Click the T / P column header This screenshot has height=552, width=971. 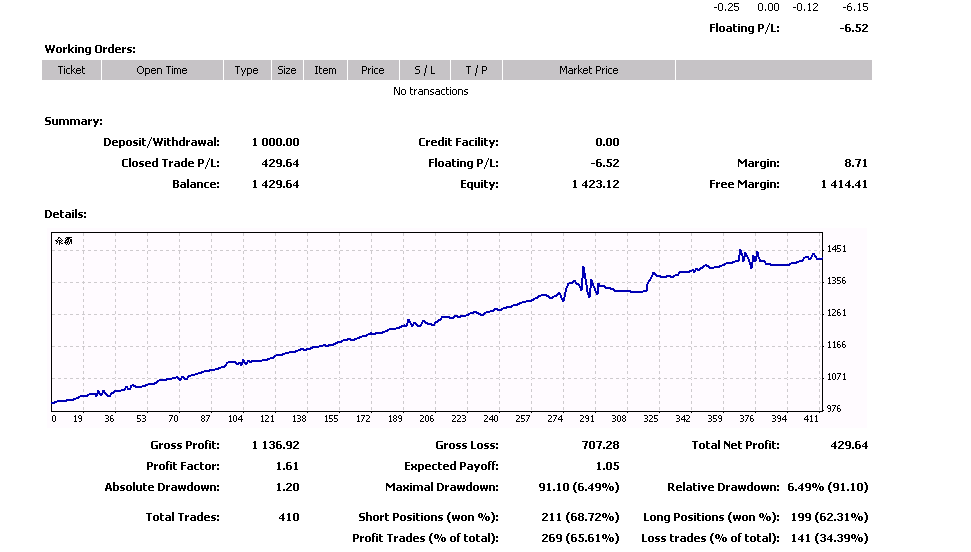coord(476,70)
